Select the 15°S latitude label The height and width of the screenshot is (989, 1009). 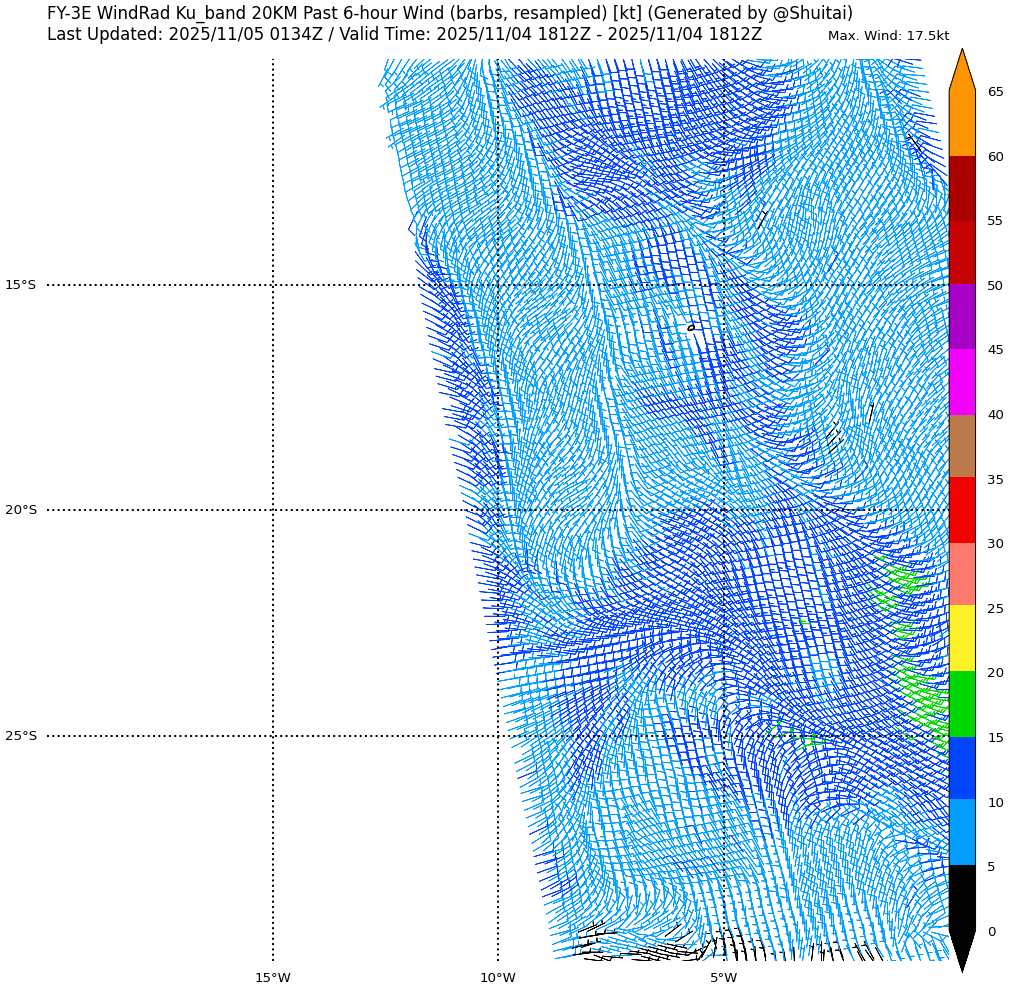pyautogui.click(x=21, y=285)
